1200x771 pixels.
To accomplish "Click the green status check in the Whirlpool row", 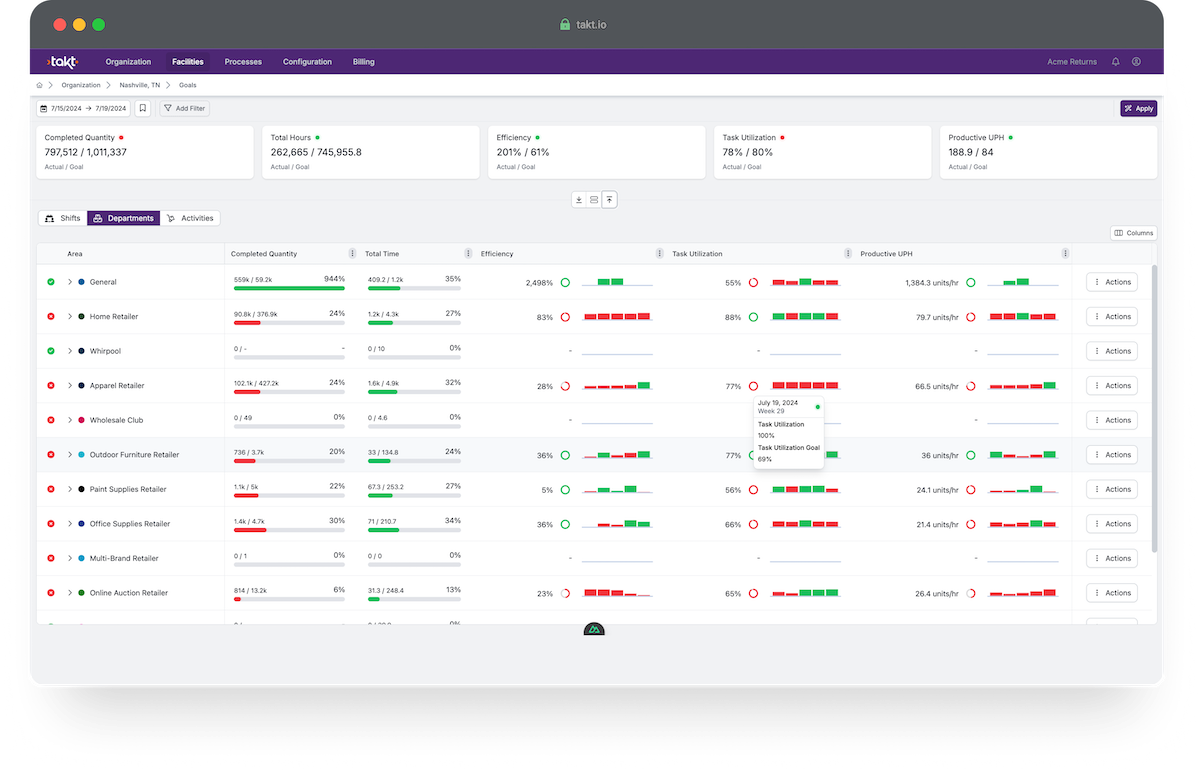I will click(x=51, y=351).
